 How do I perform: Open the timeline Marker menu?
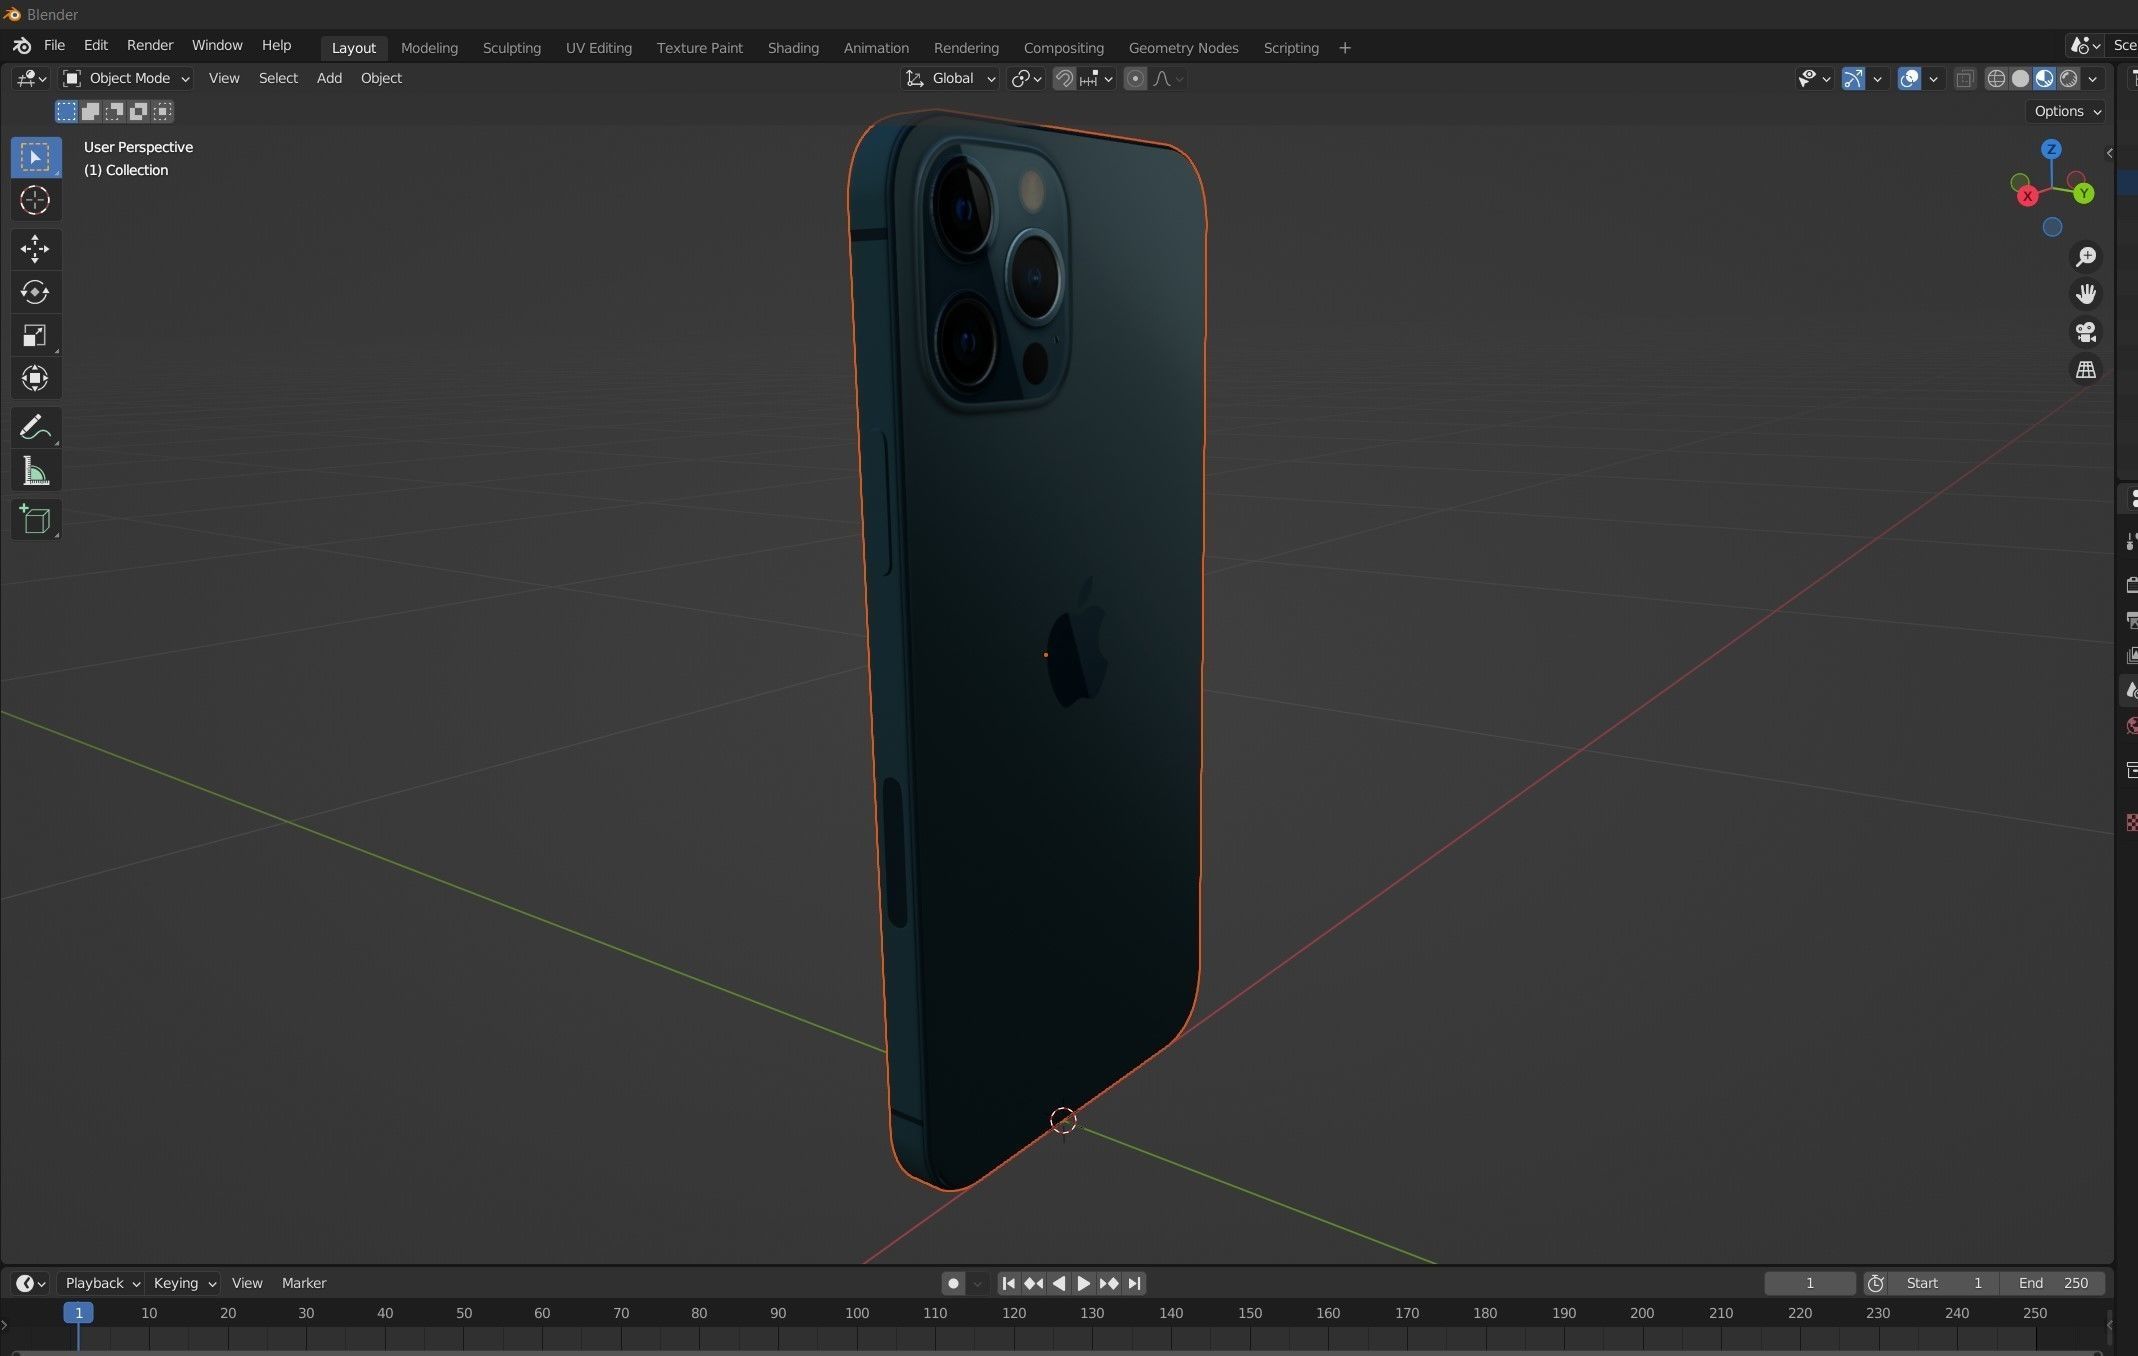click(x=304, y=1283)
